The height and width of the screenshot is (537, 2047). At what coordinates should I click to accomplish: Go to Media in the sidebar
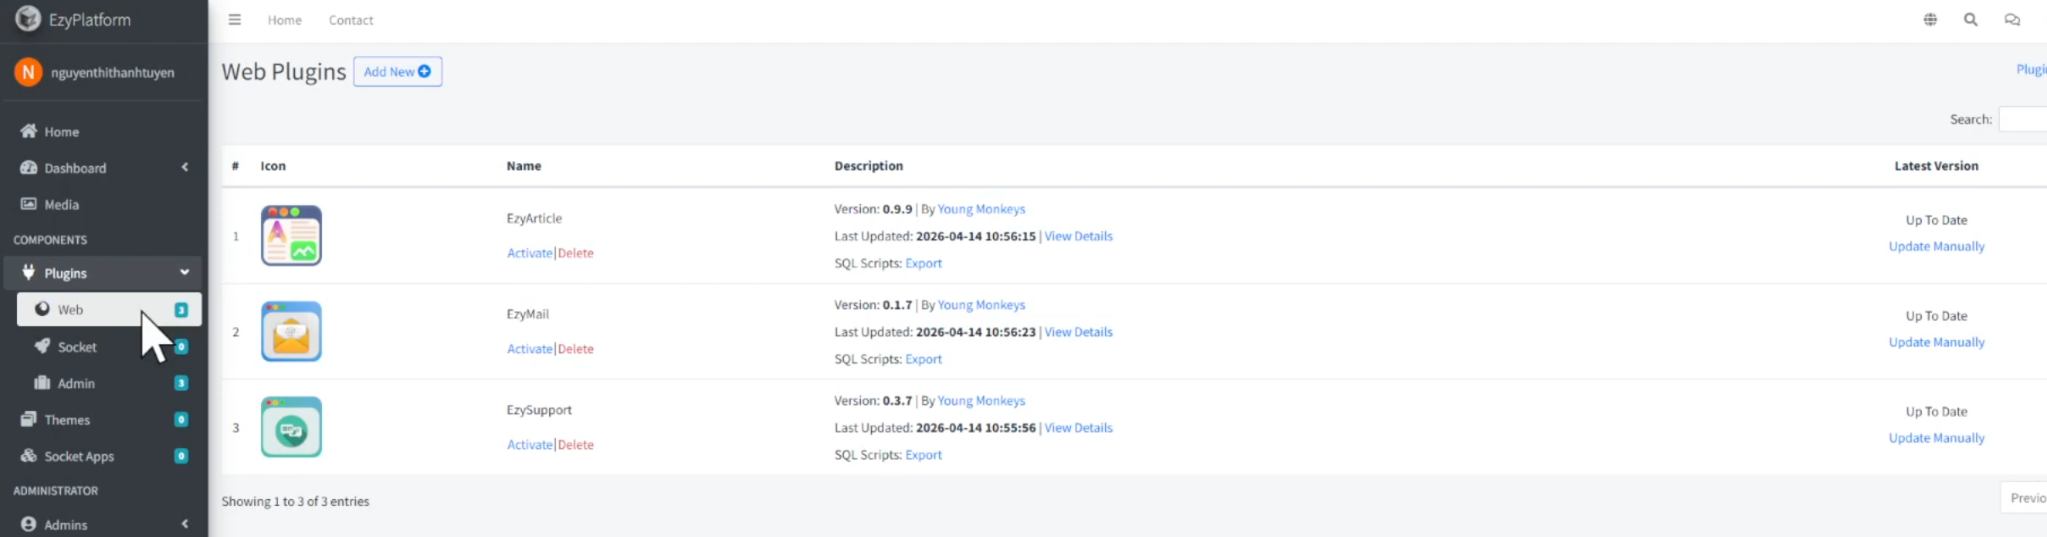point(61,204)
